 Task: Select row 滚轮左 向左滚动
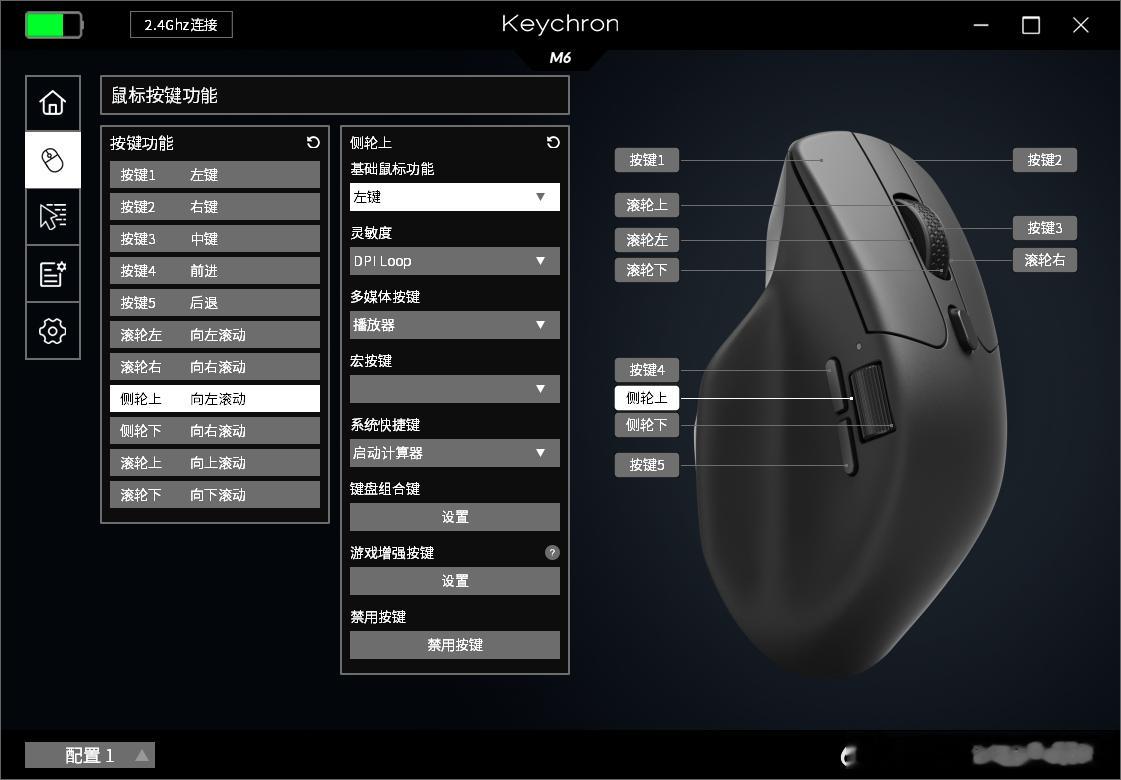click(214, 335)
